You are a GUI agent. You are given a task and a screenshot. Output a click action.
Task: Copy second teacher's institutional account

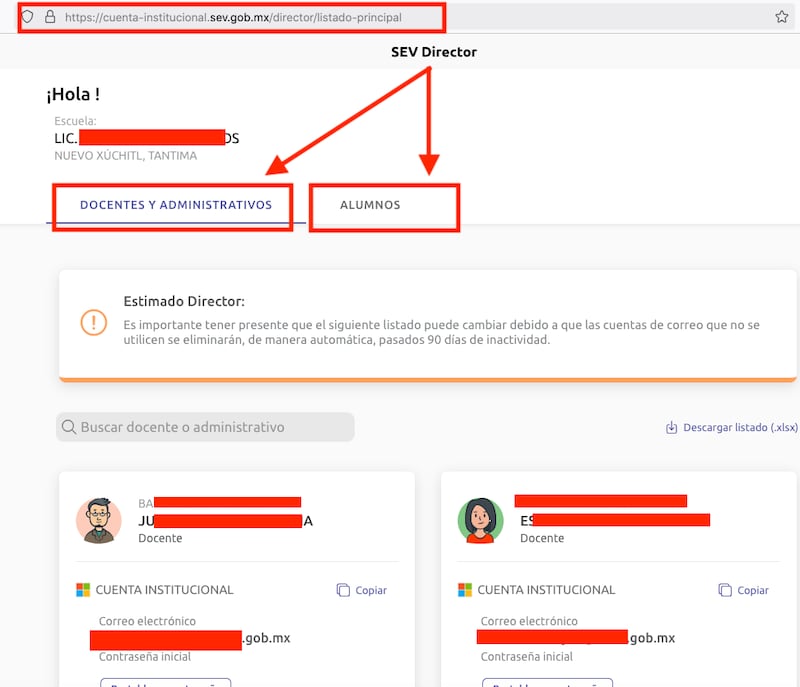[x=743, y=590]
